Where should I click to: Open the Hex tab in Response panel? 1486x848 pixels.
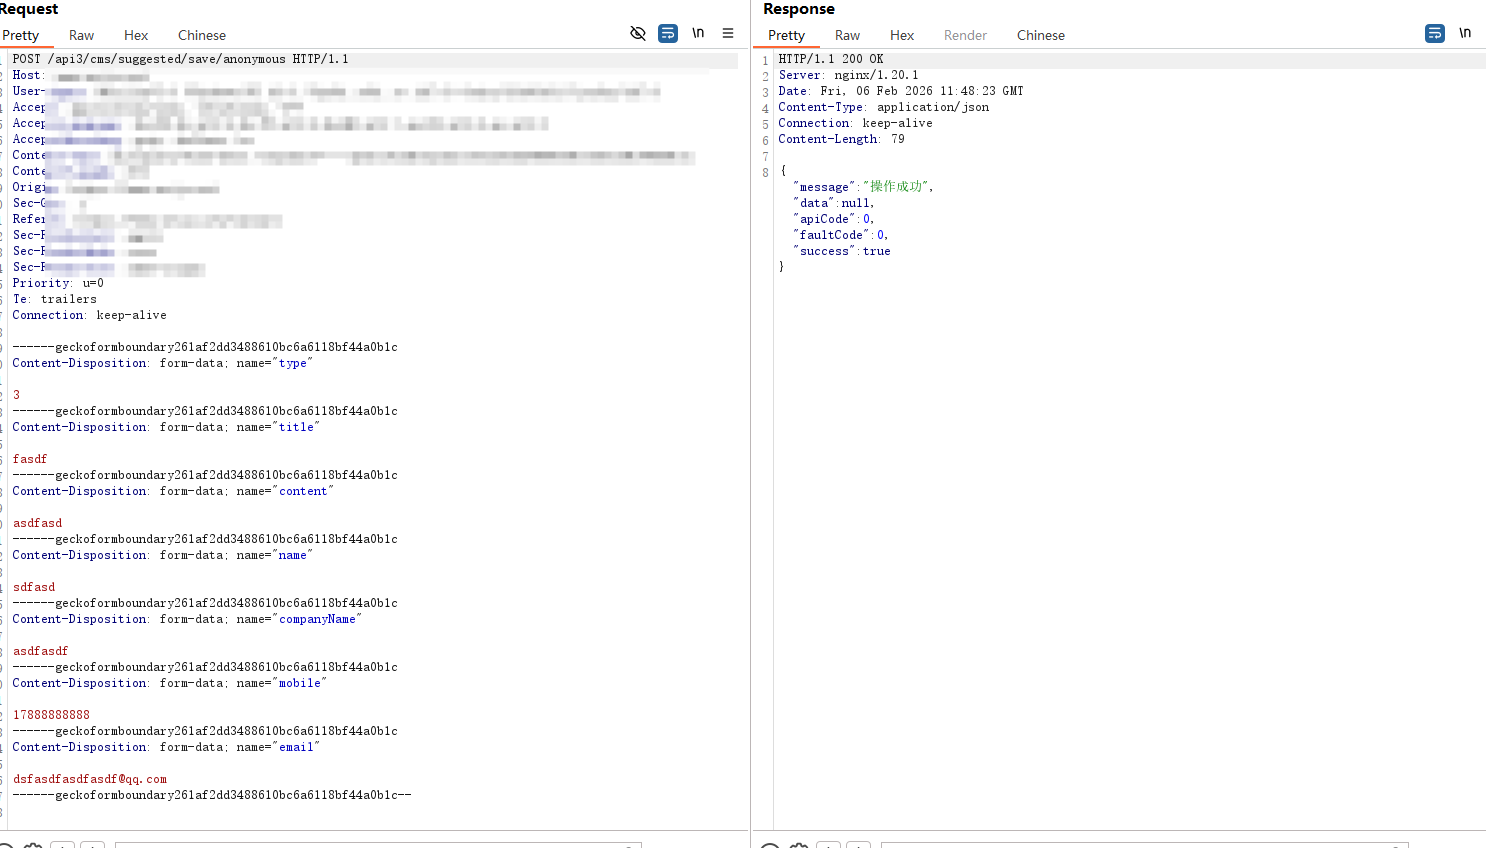point(902,35)
